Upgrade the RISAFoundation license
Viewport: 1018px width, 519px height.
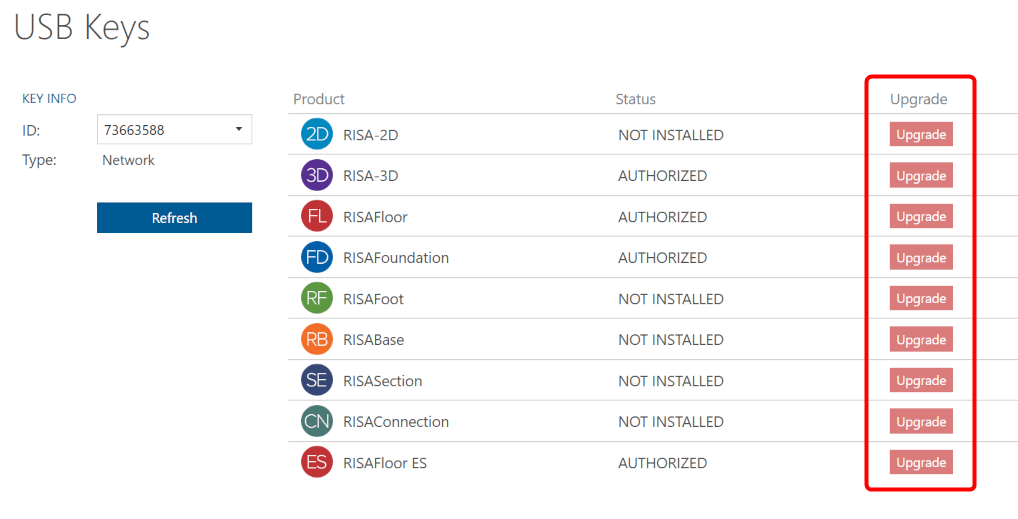pyautogui.click(x=921, y=258)
